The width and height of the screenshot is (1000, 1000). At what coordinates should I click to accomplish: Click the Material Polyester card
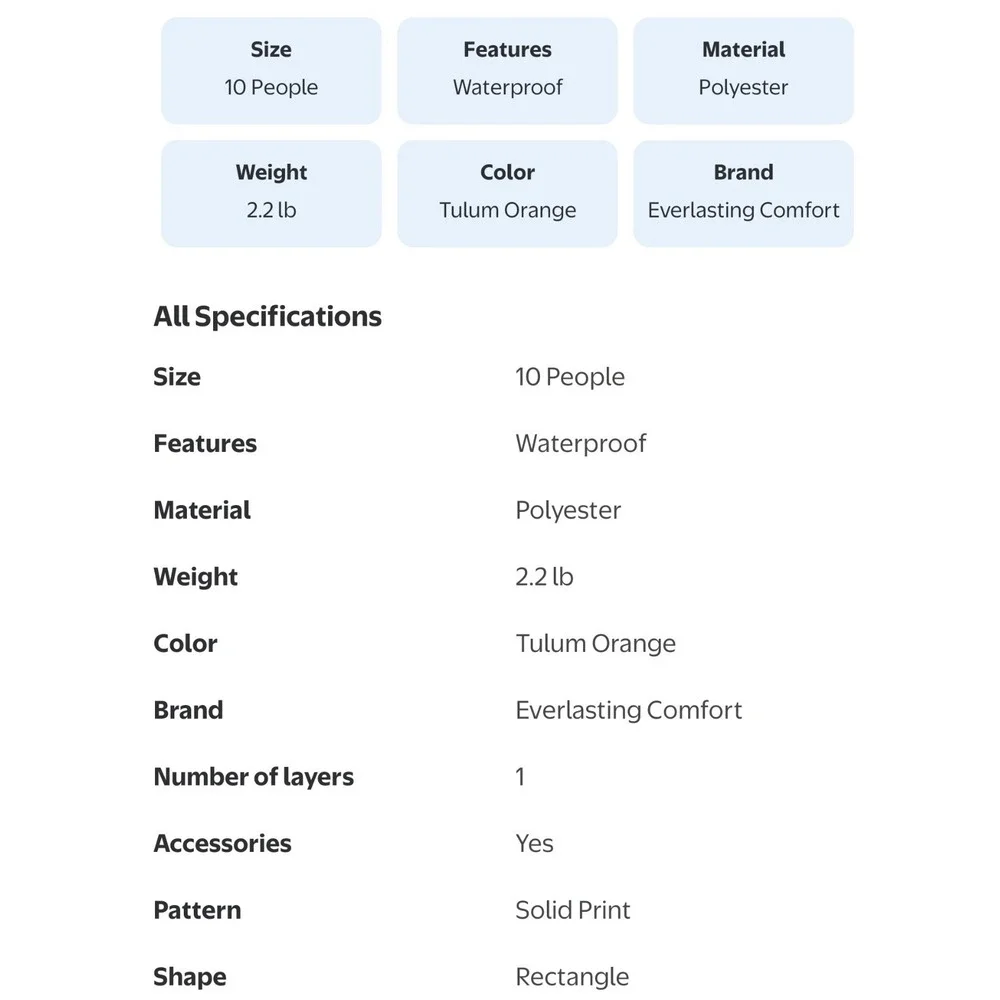743,70
